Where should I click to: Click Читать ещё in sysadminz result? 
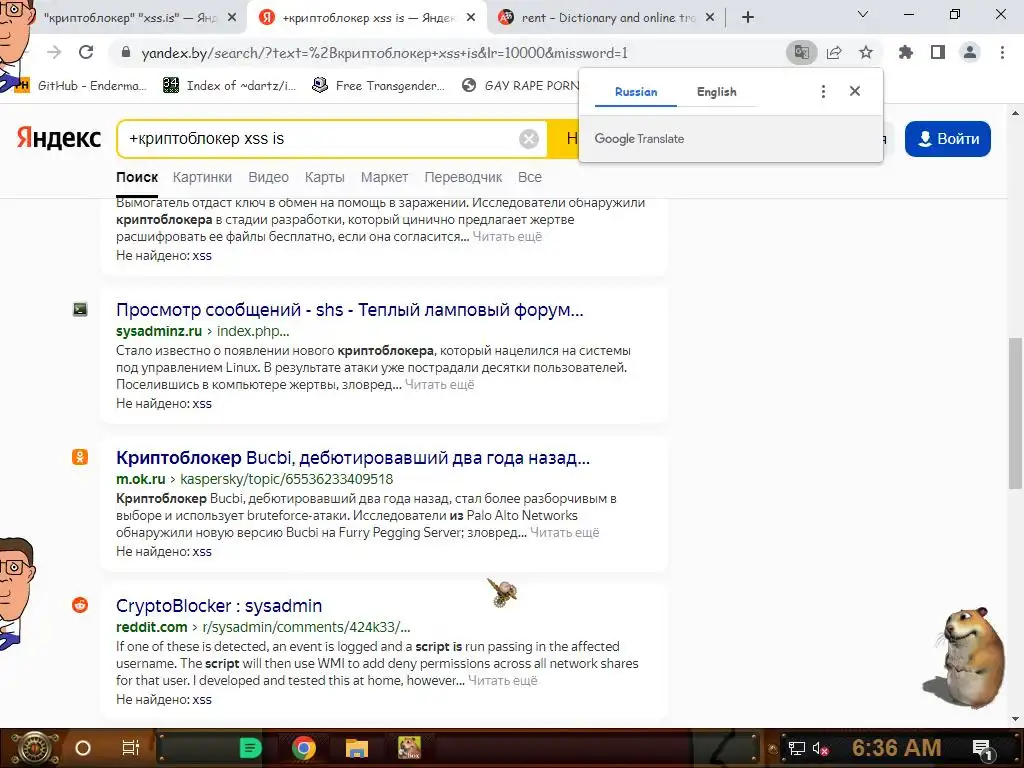440,385
